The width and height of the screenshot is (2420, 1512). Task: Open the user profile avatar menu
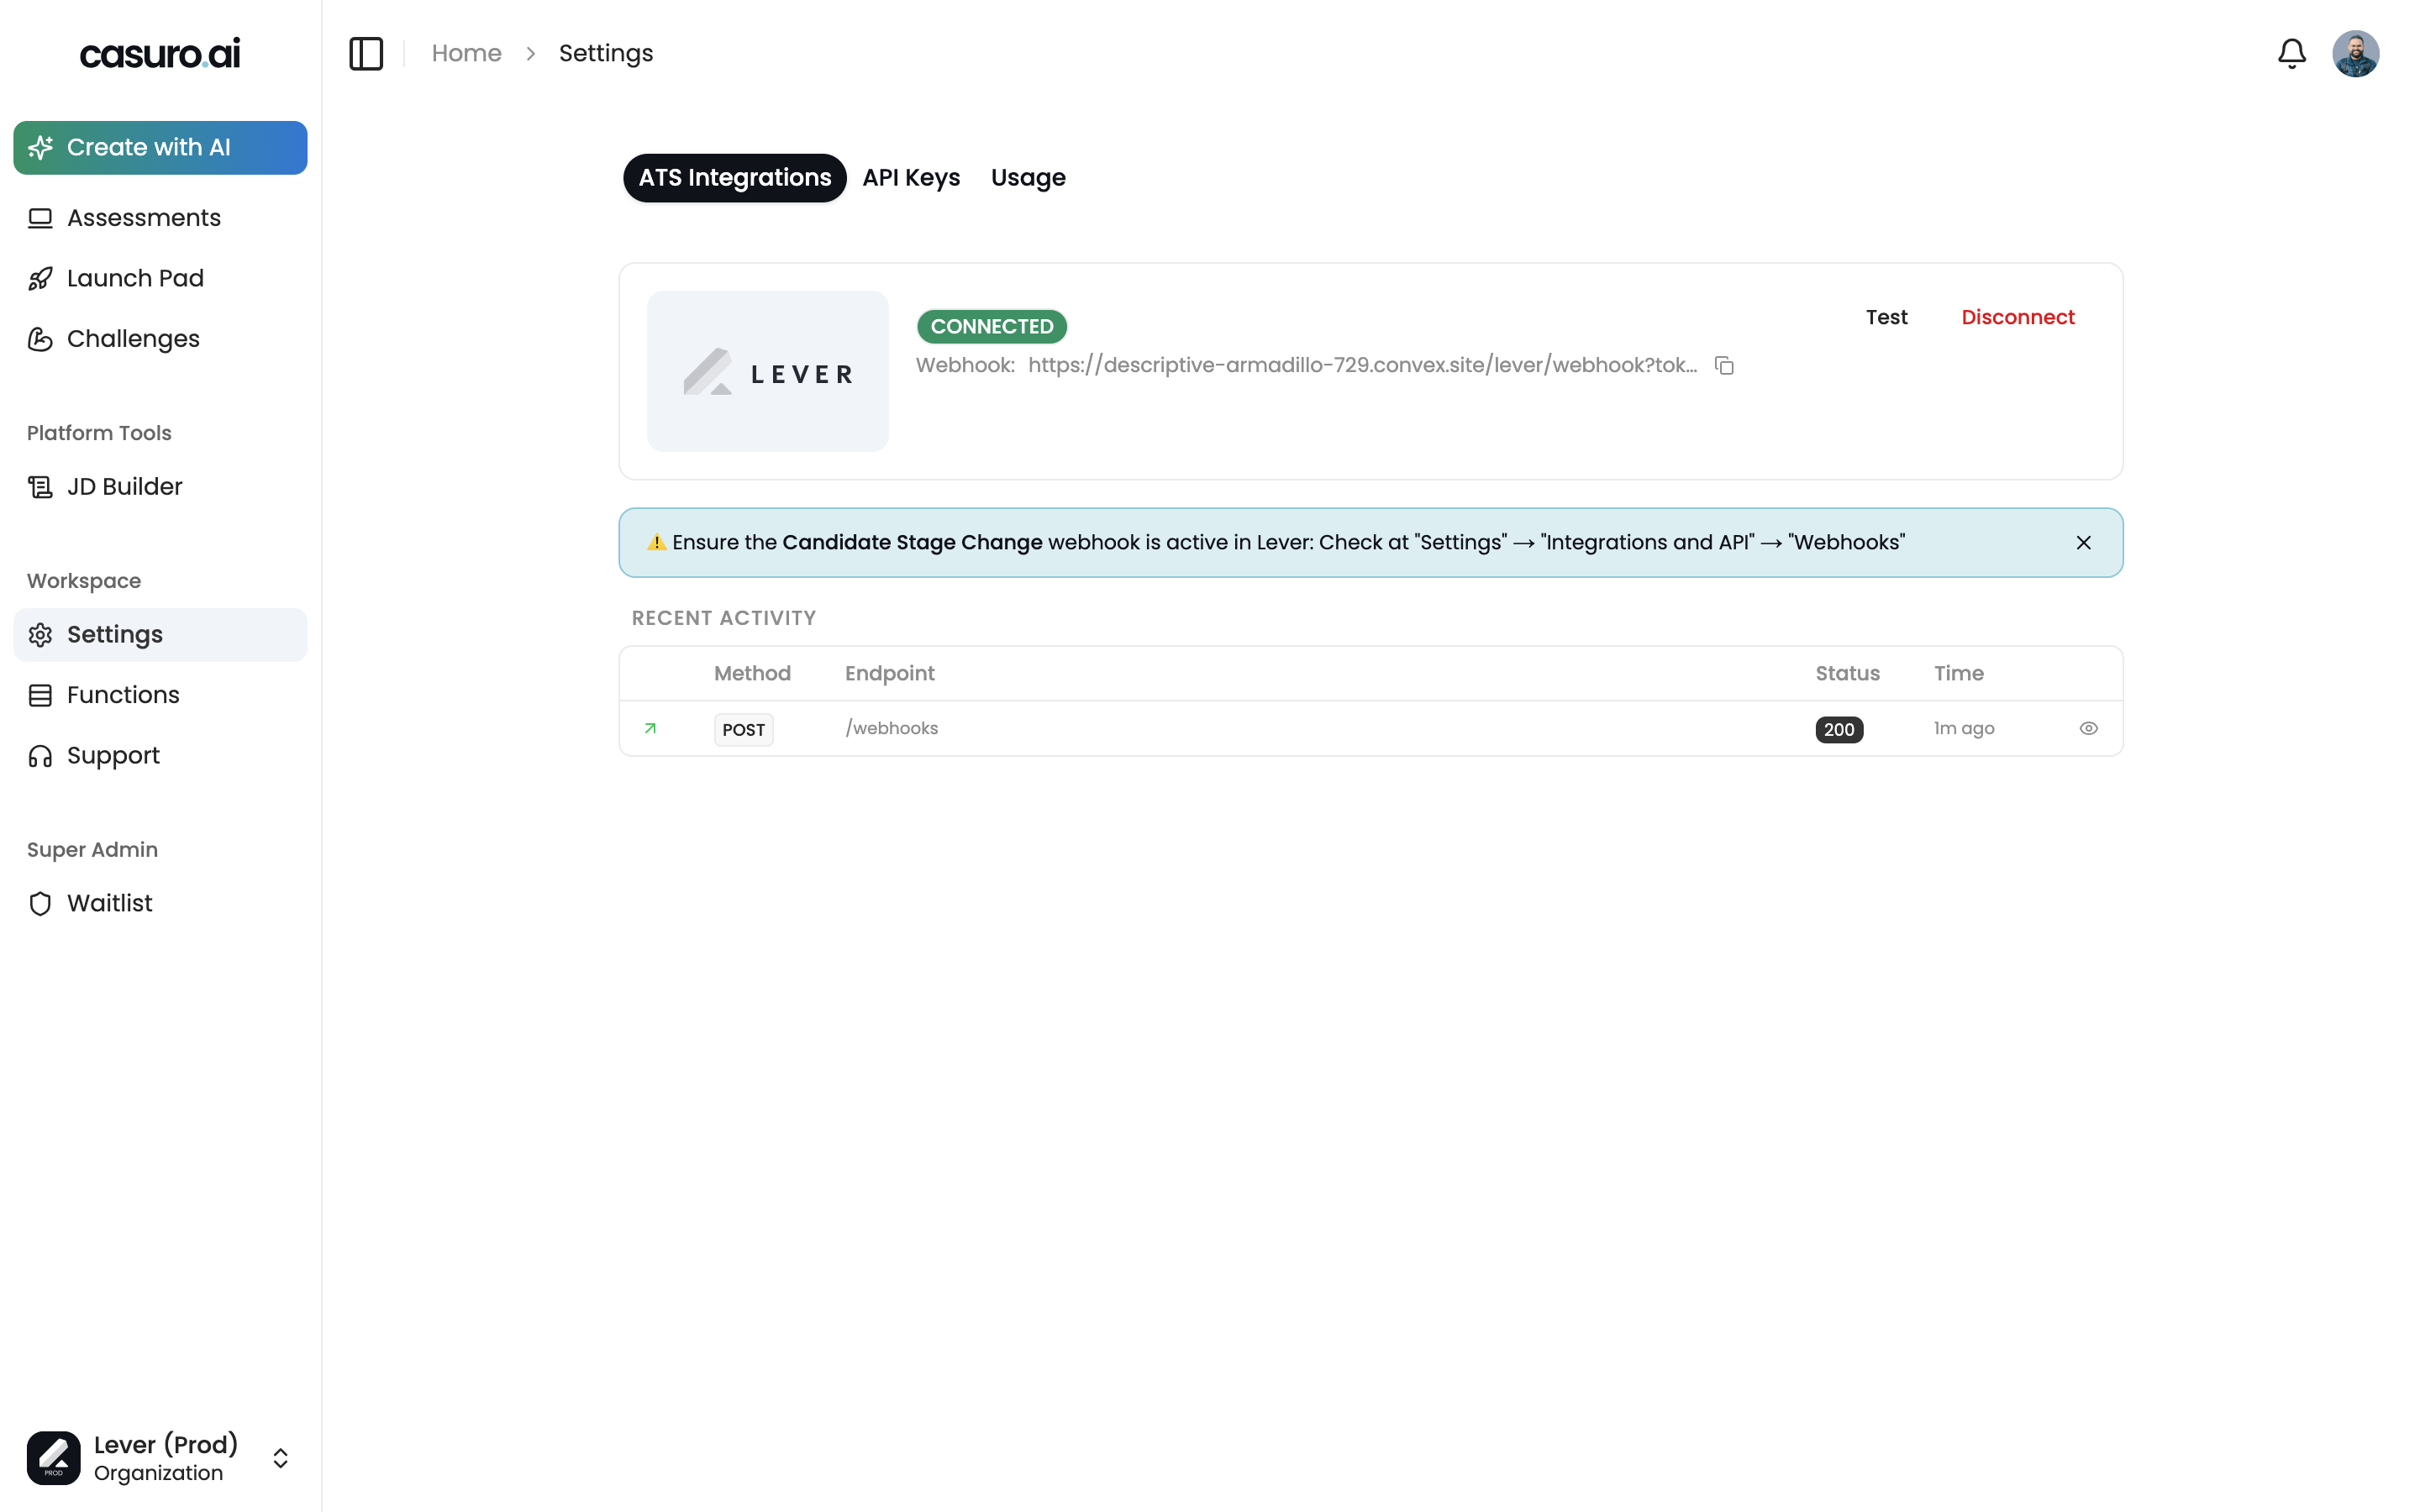click(2355, 53)
